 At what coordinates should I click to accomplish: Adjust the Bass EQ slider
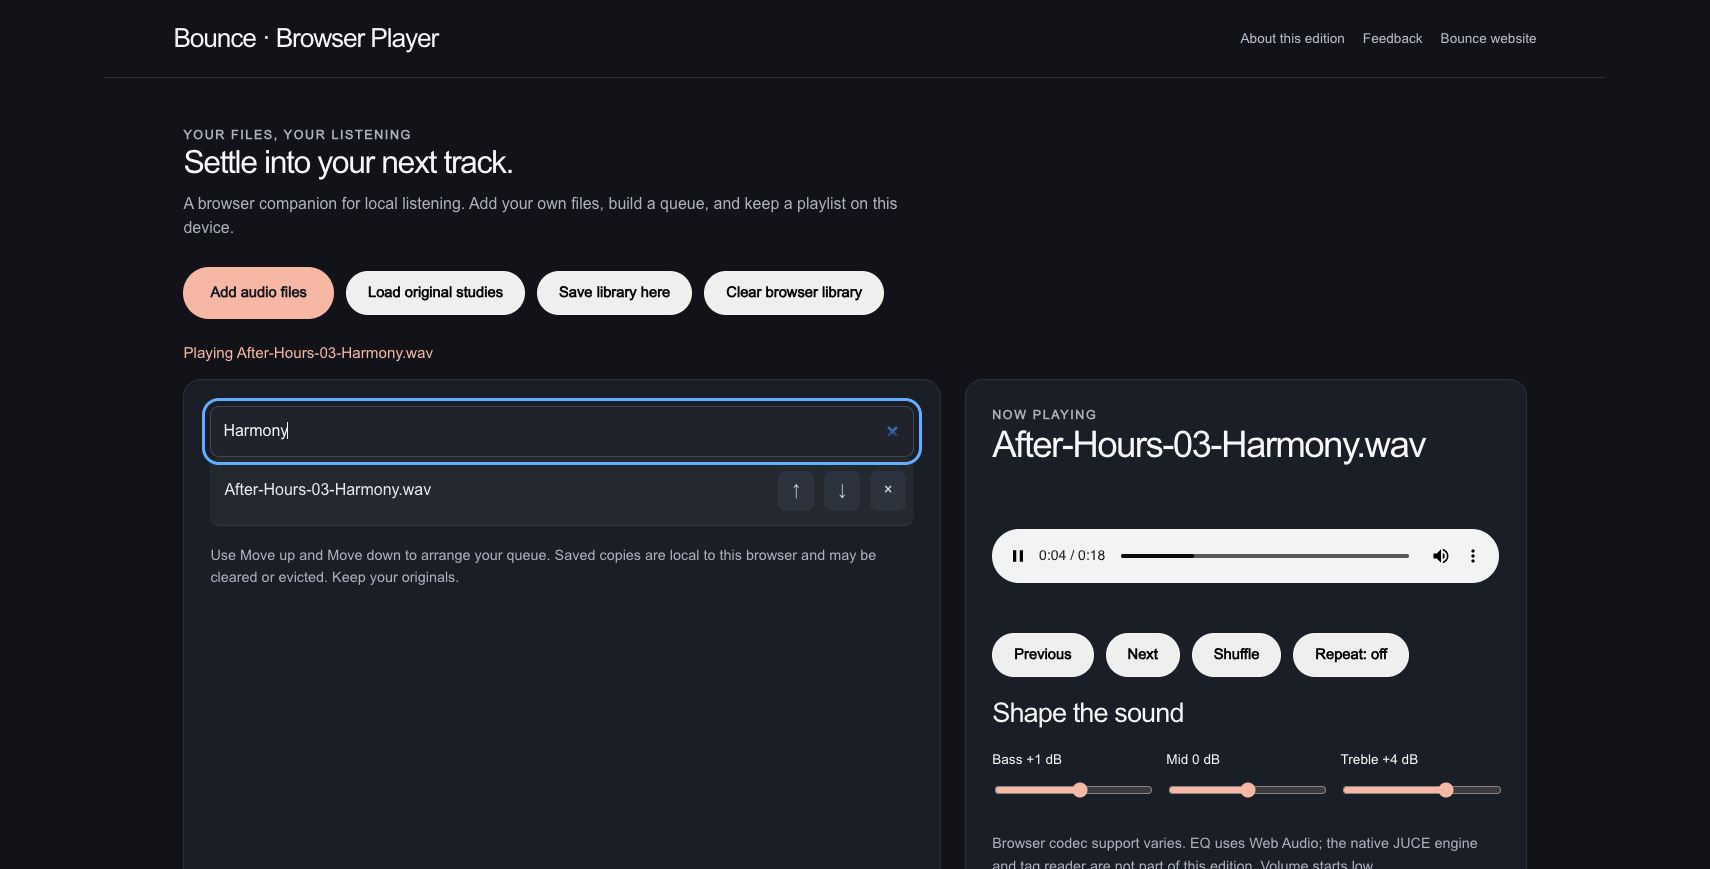1073,790
